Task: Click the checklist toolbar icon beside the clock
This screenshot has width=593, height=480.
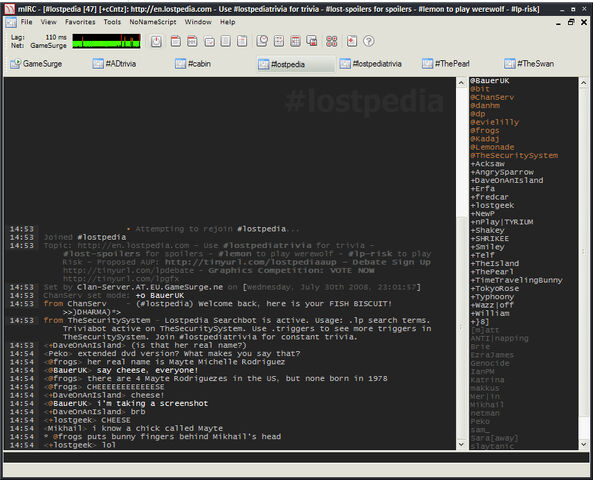Action: (279, 41)
